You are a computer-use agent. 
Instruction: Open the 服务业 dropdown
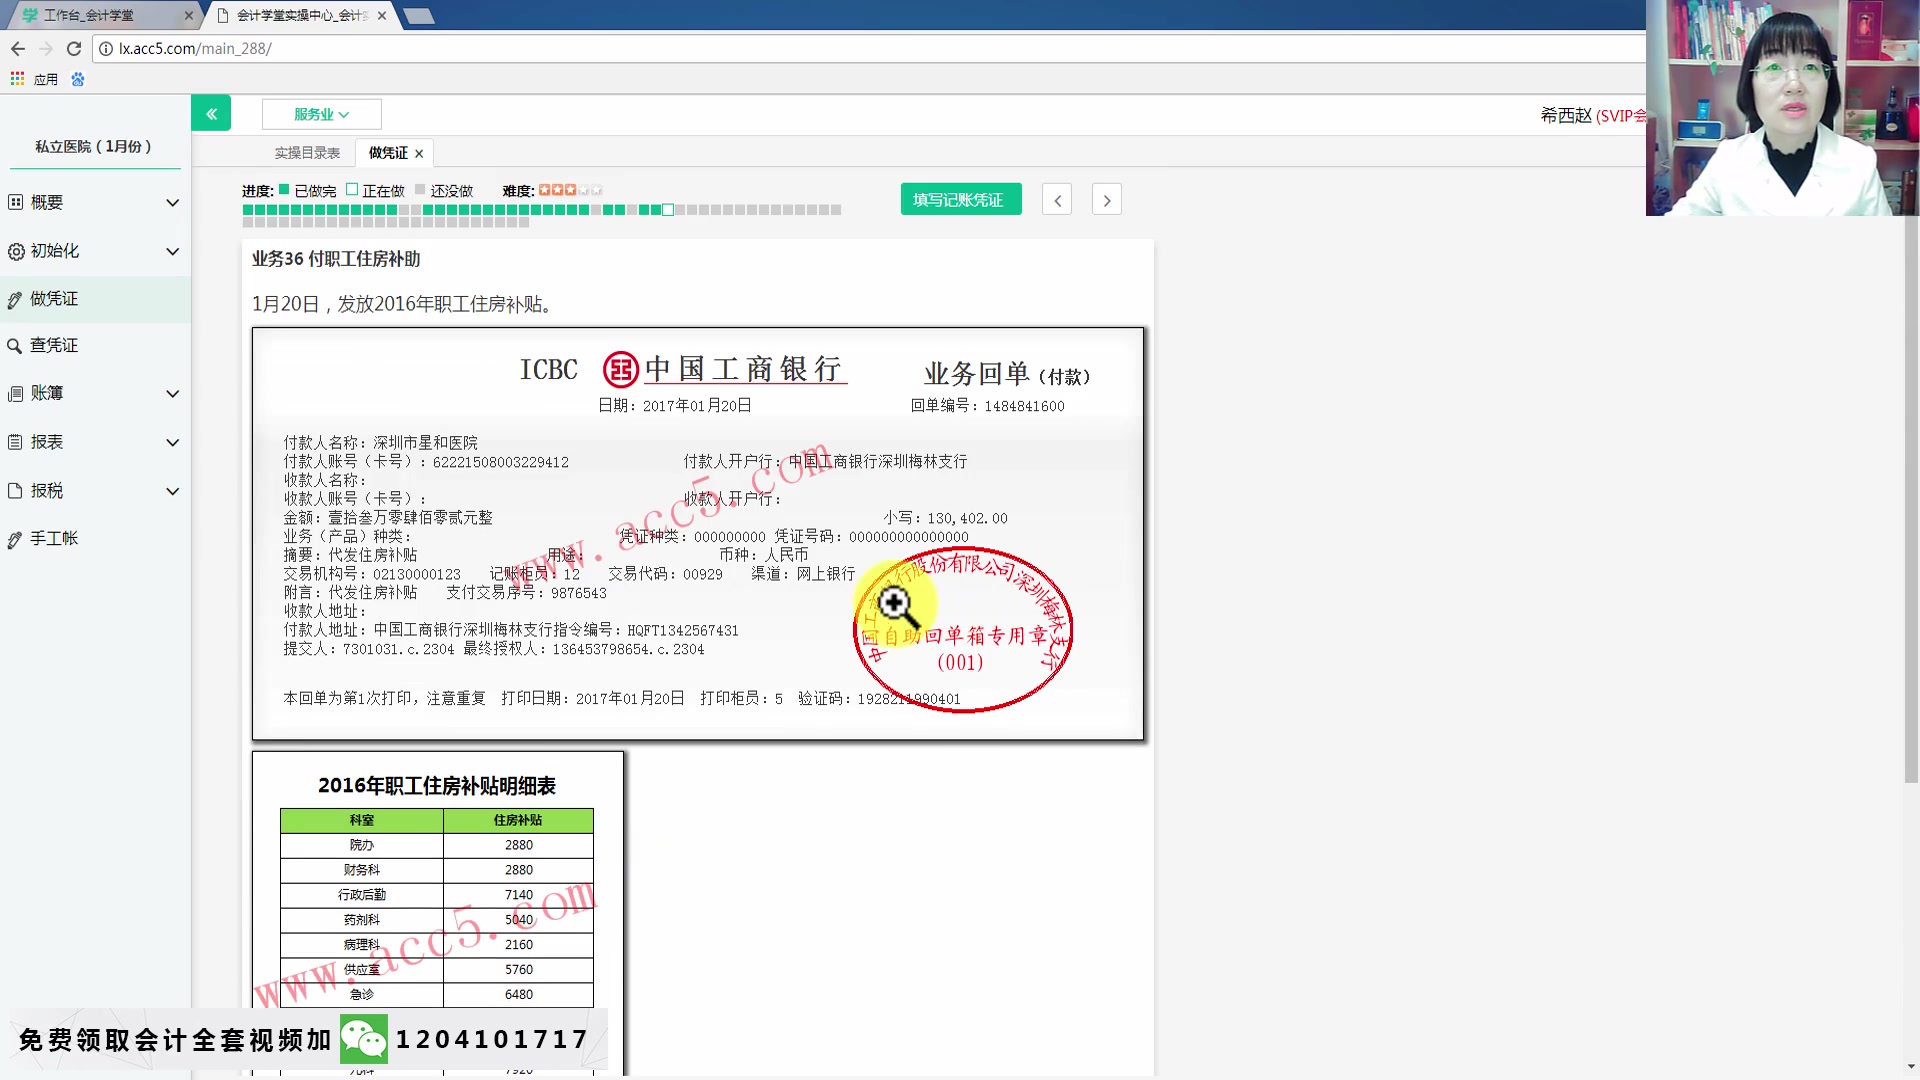(320, 113)
